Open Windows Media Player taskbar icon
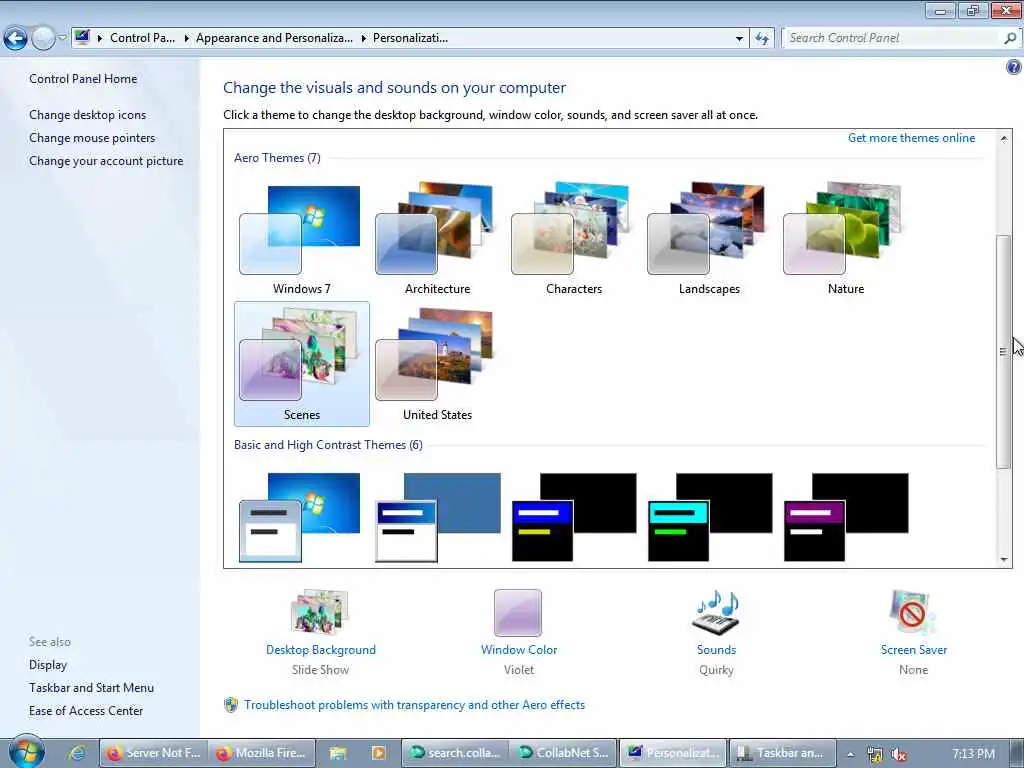The image size is (1024, 768). [378, 753]
